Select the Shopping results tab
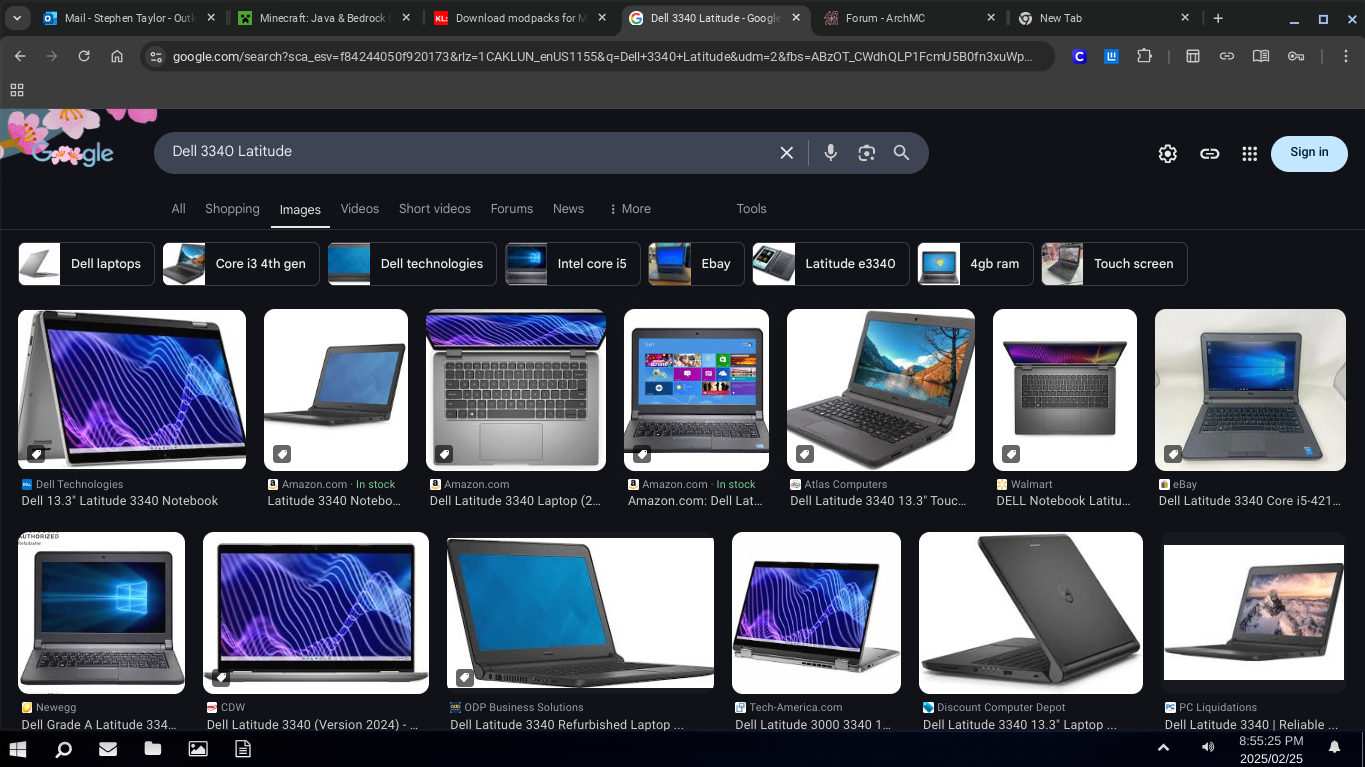 (x=232, y=209)
